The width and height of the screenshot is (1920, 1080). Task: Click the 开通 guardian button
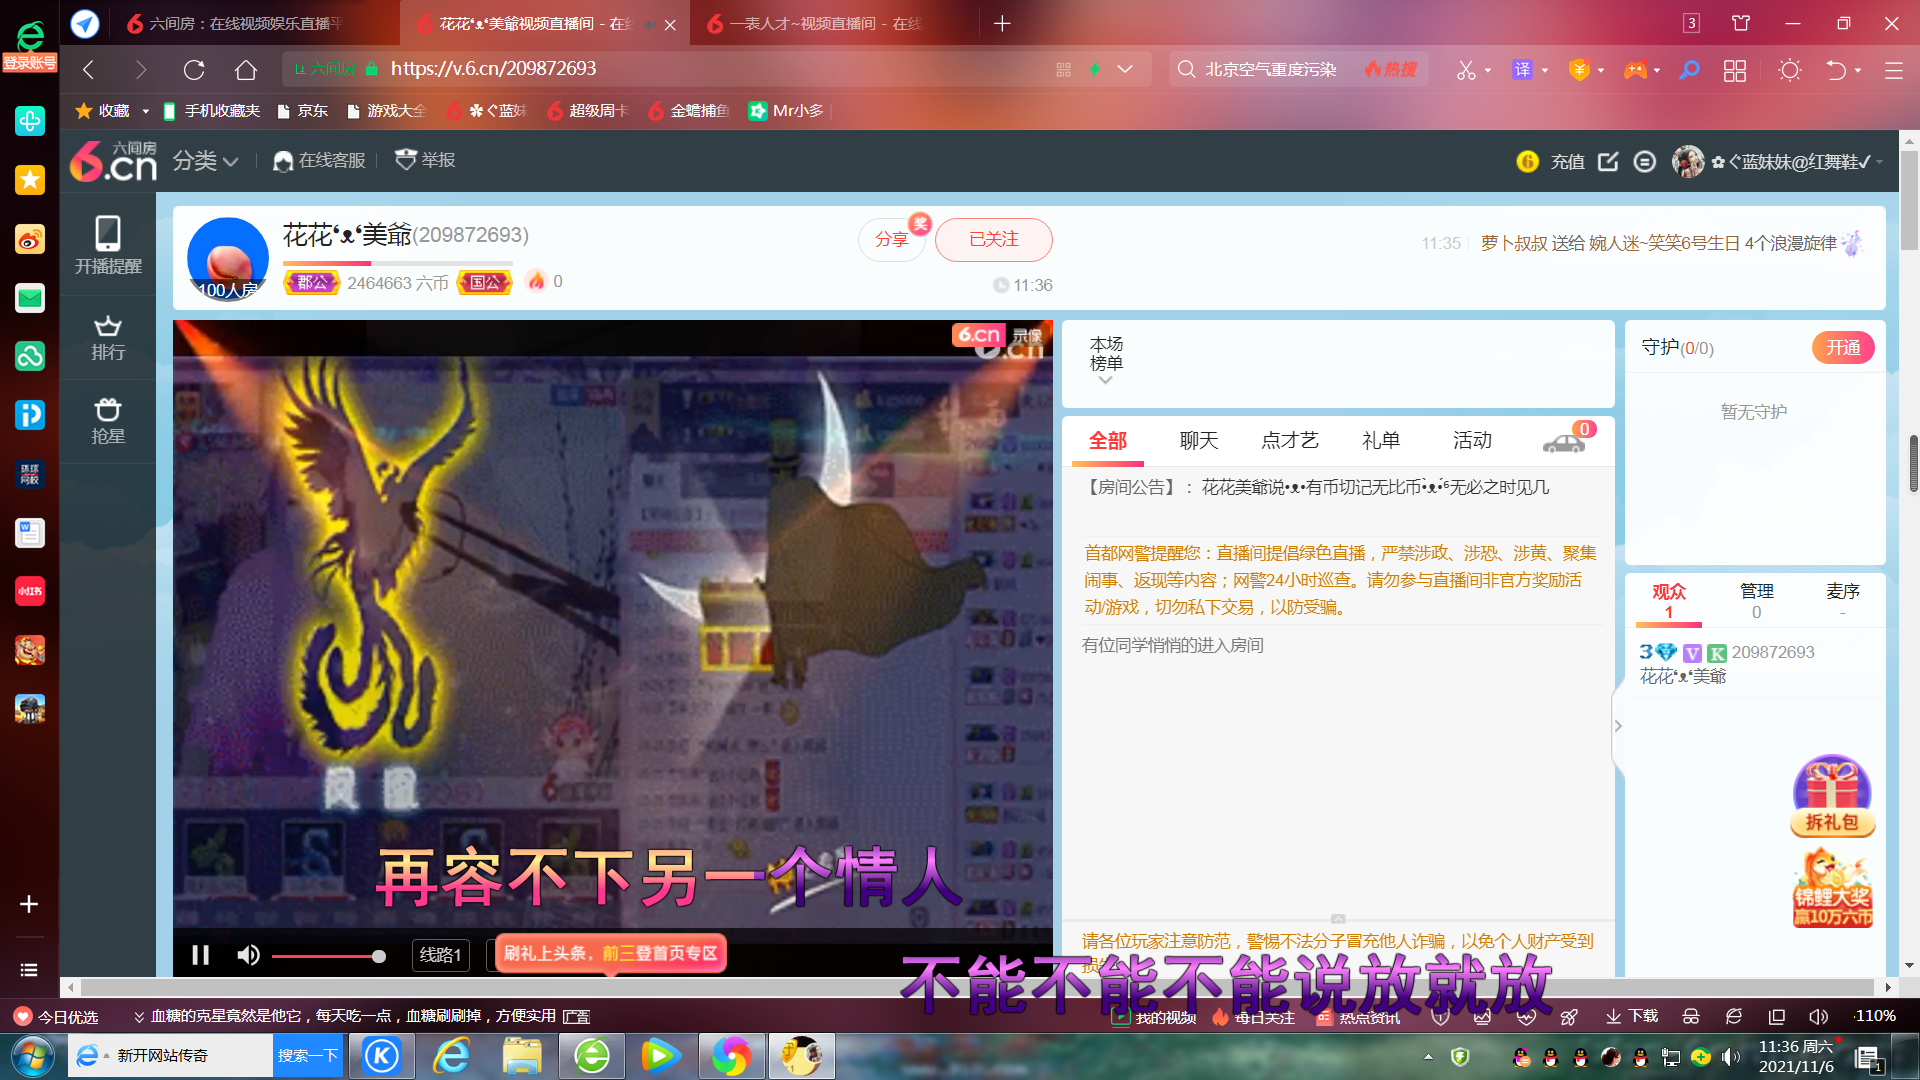coord(1843,348)
